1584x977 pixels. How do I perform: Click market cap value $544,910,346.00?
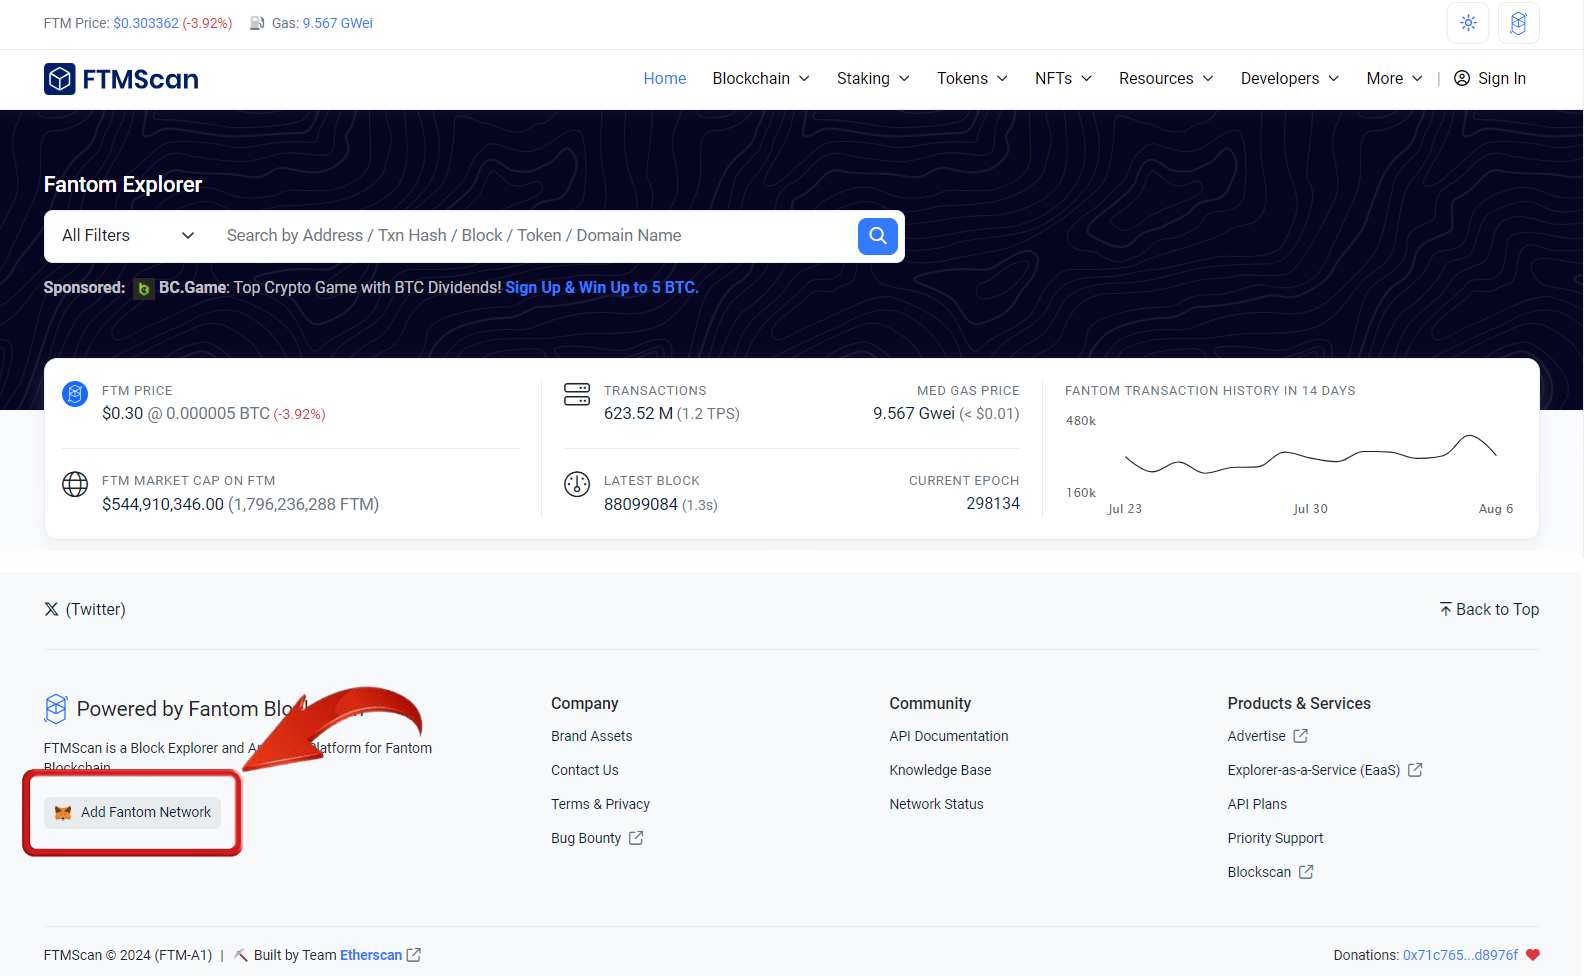pos(163,504)
